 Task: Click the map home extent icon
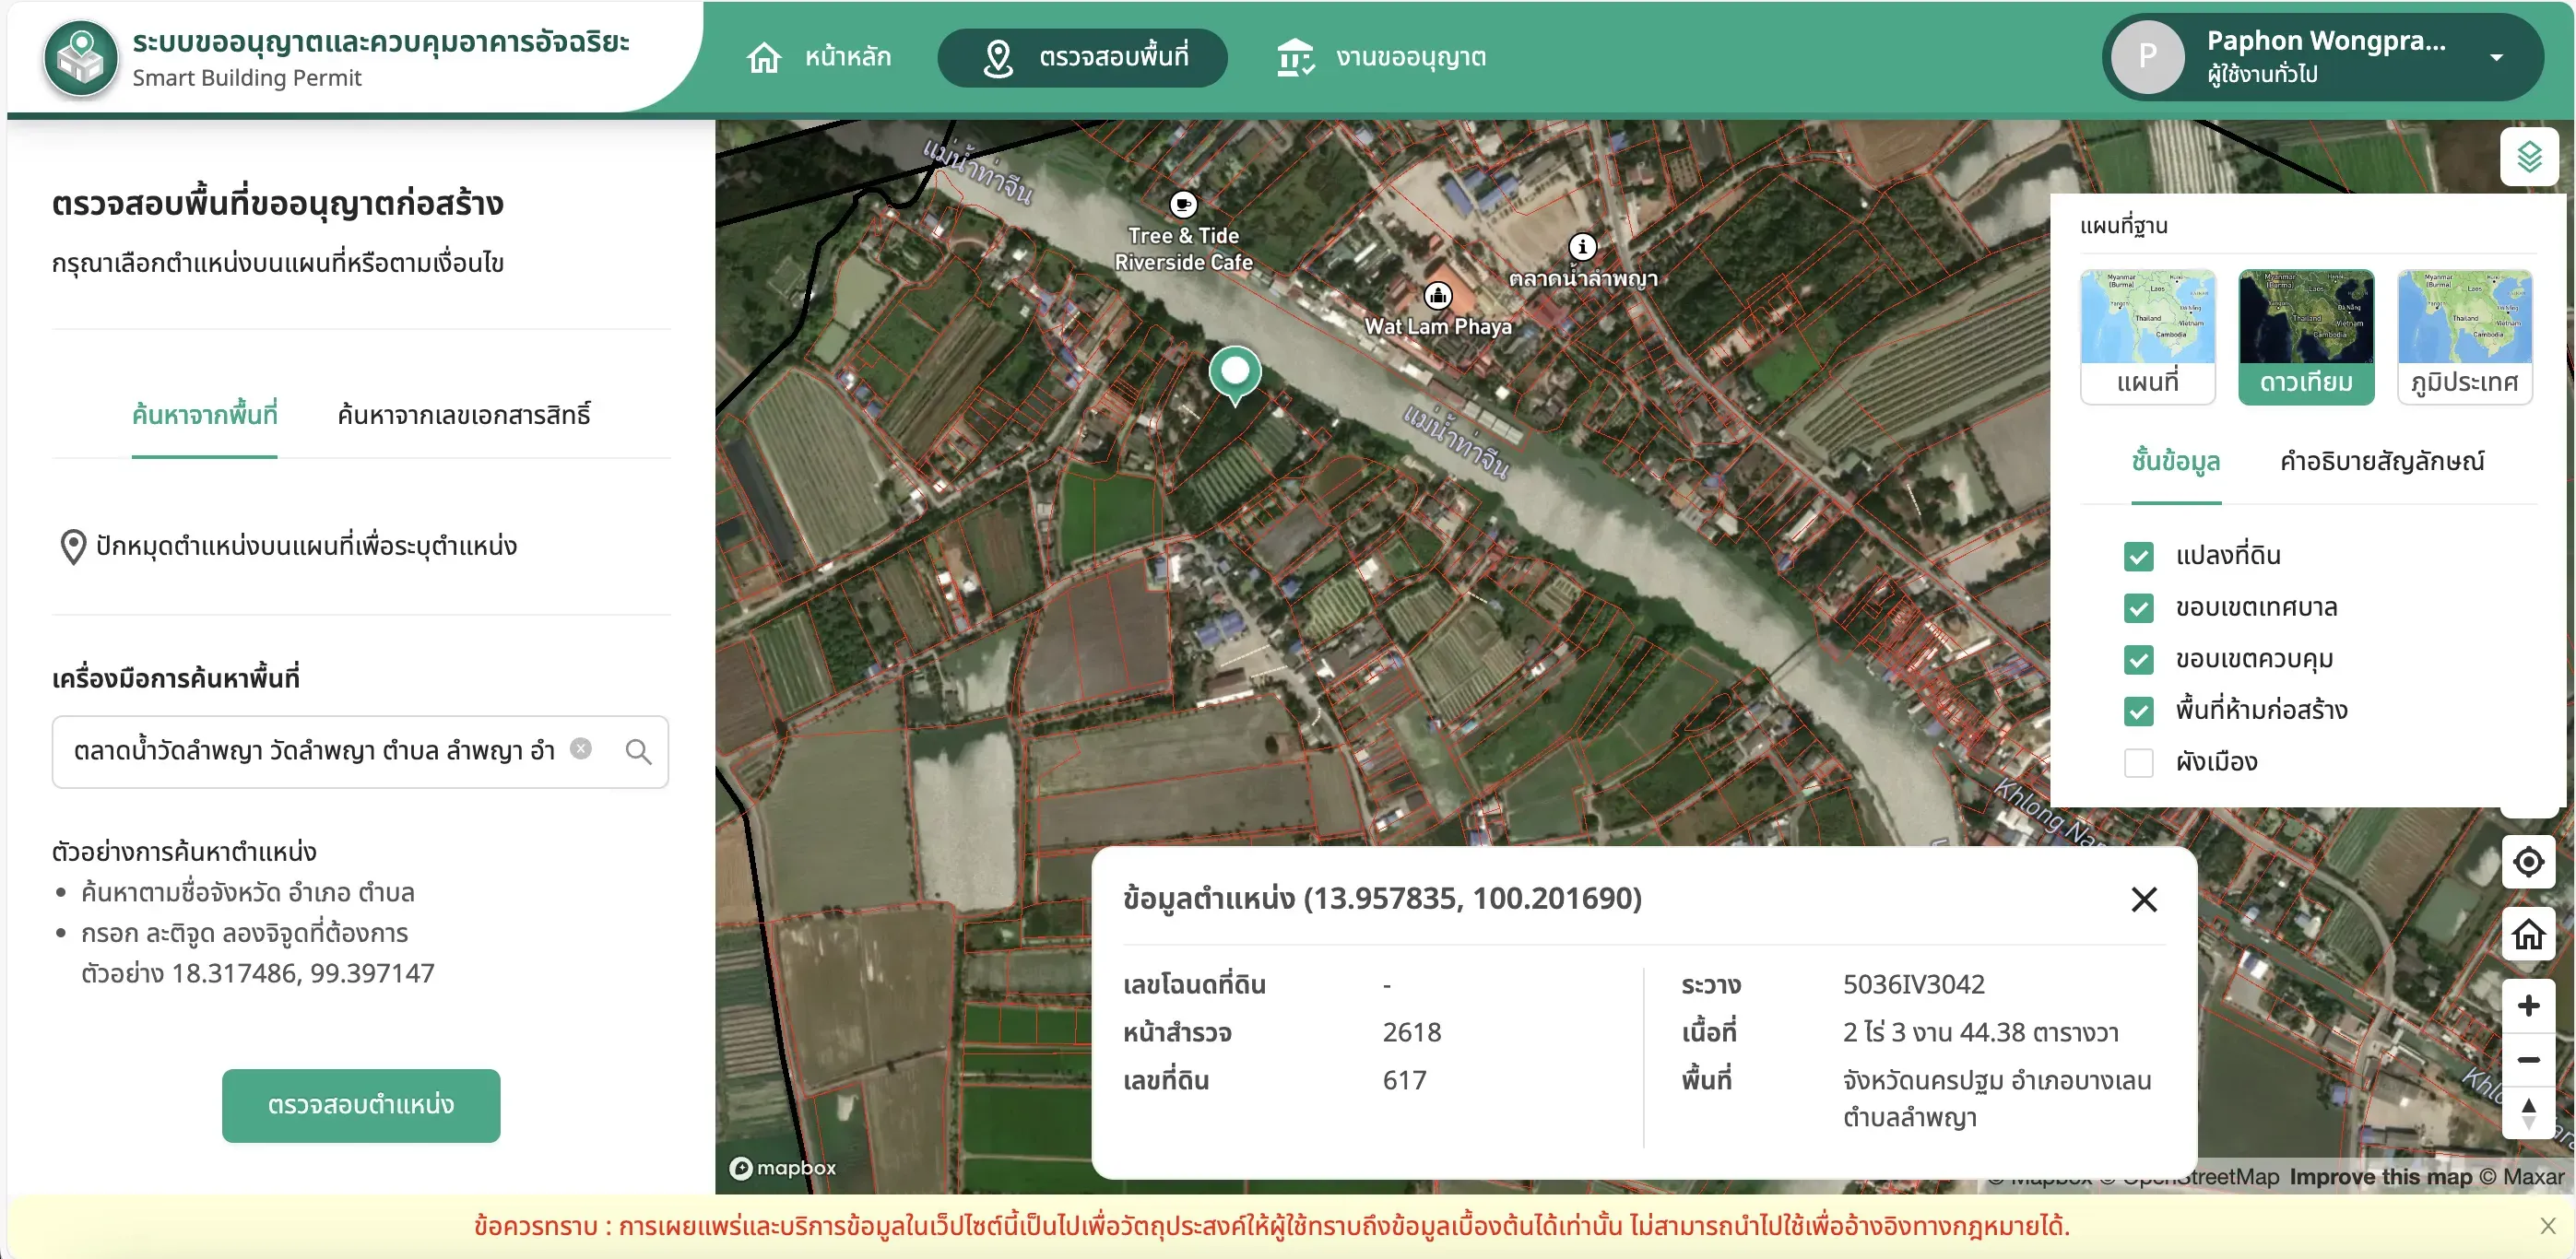2529,934
